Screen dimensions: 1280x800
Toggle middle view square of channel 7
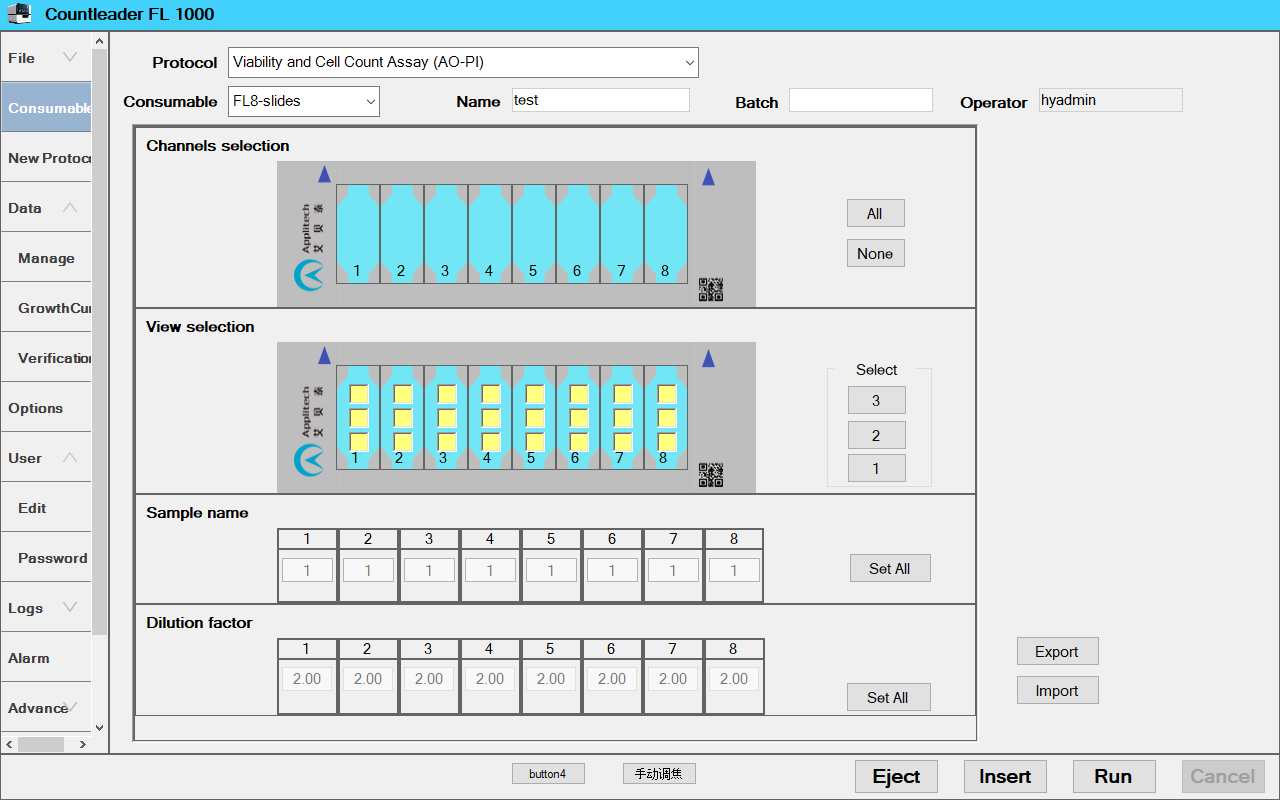click(623, 418)
